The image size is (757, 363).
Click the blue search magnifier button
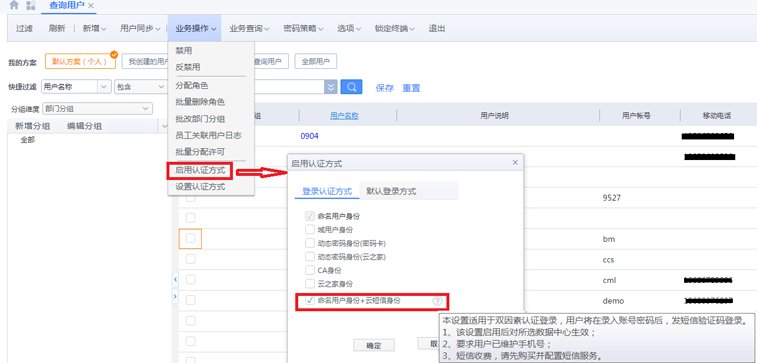(351, 87)
